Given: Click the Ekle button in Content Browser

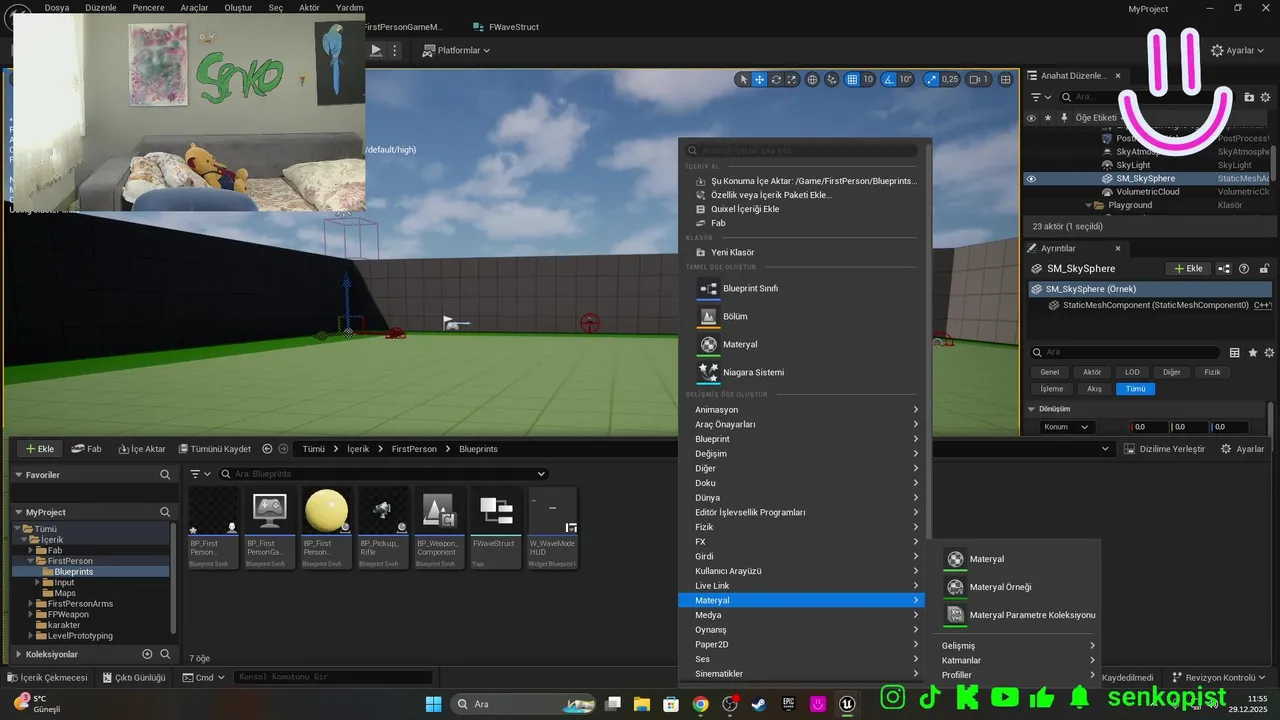Looking at the screenshot, I should (x=40, y=449).
